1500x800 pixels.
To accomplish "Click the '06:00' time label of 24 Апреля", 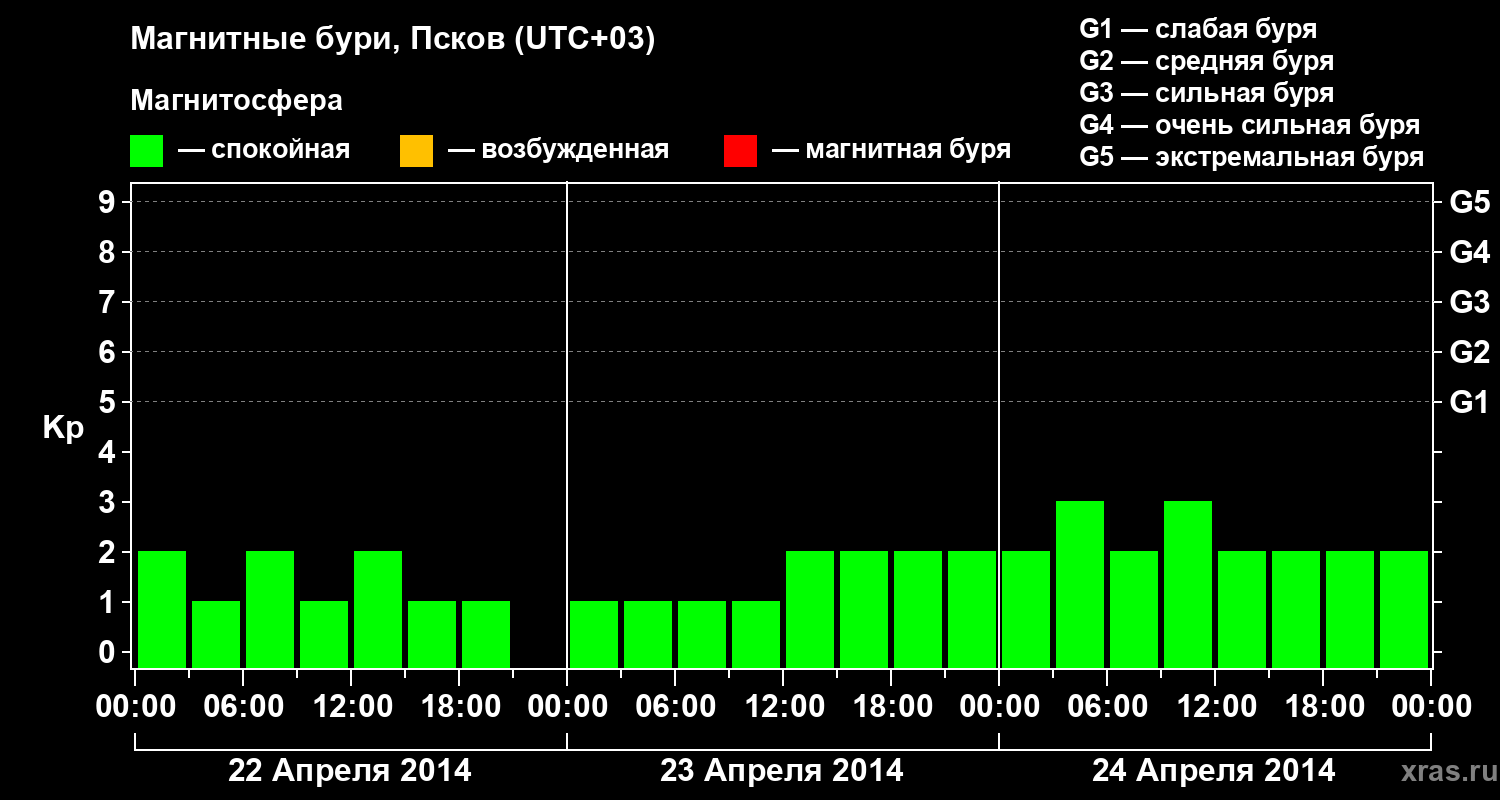I will [x=1107, y=706].
